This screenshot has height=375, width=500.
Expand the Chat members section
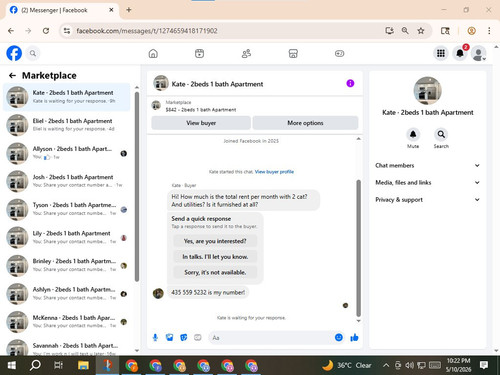point(428,165)
